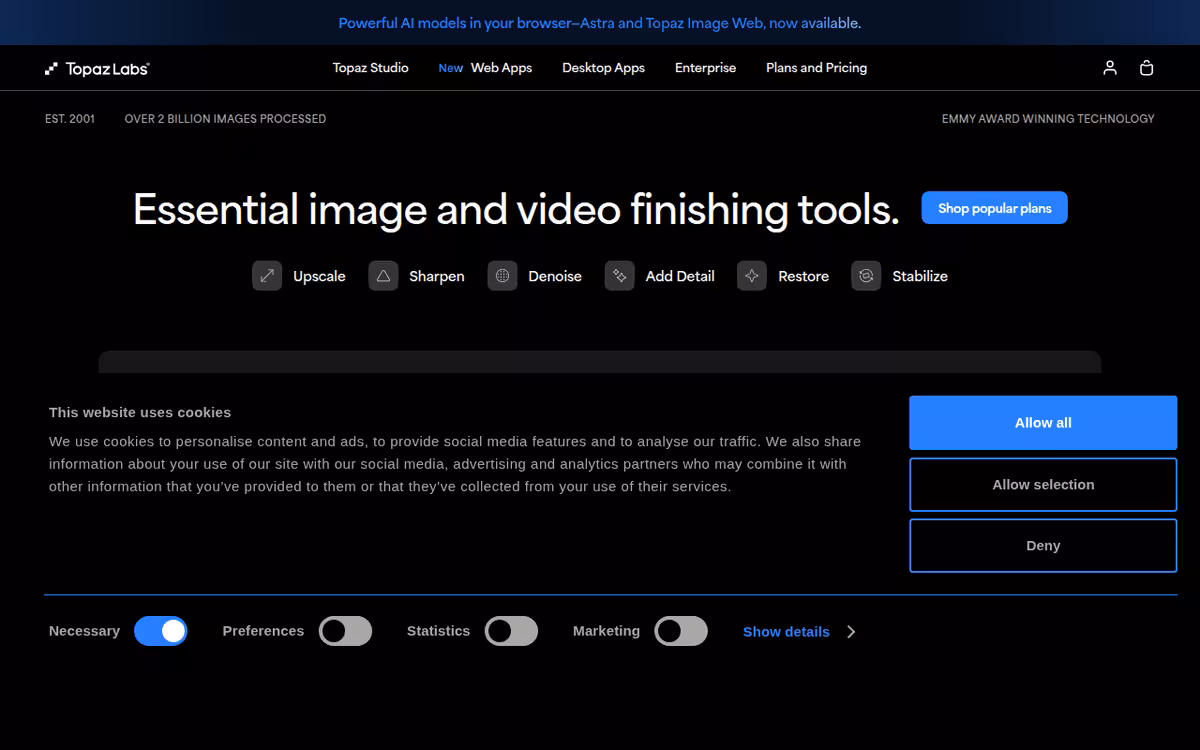Expand Show details in cookie banner
This screenshot has height=750, width=1200.
[786, 632]
